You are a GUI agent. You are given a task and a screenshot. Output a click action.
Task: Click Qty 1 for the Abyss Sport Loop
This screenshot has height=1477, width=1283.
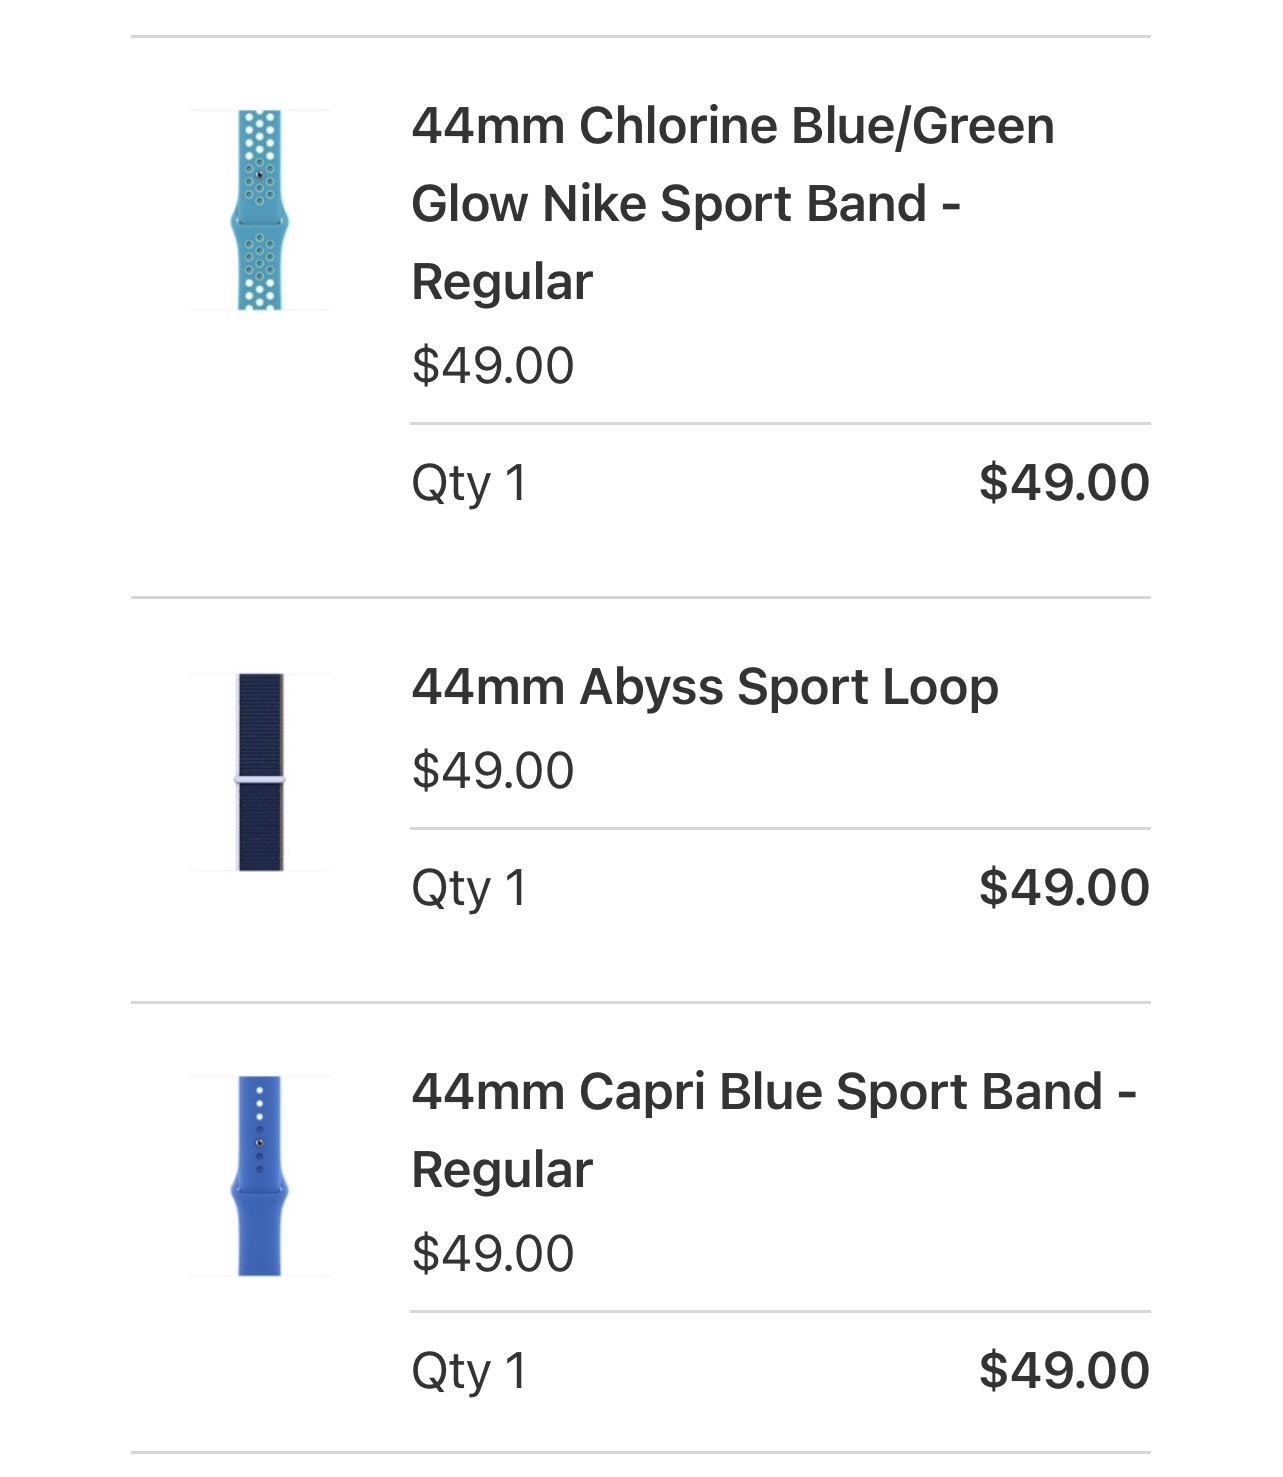(469, 889)
